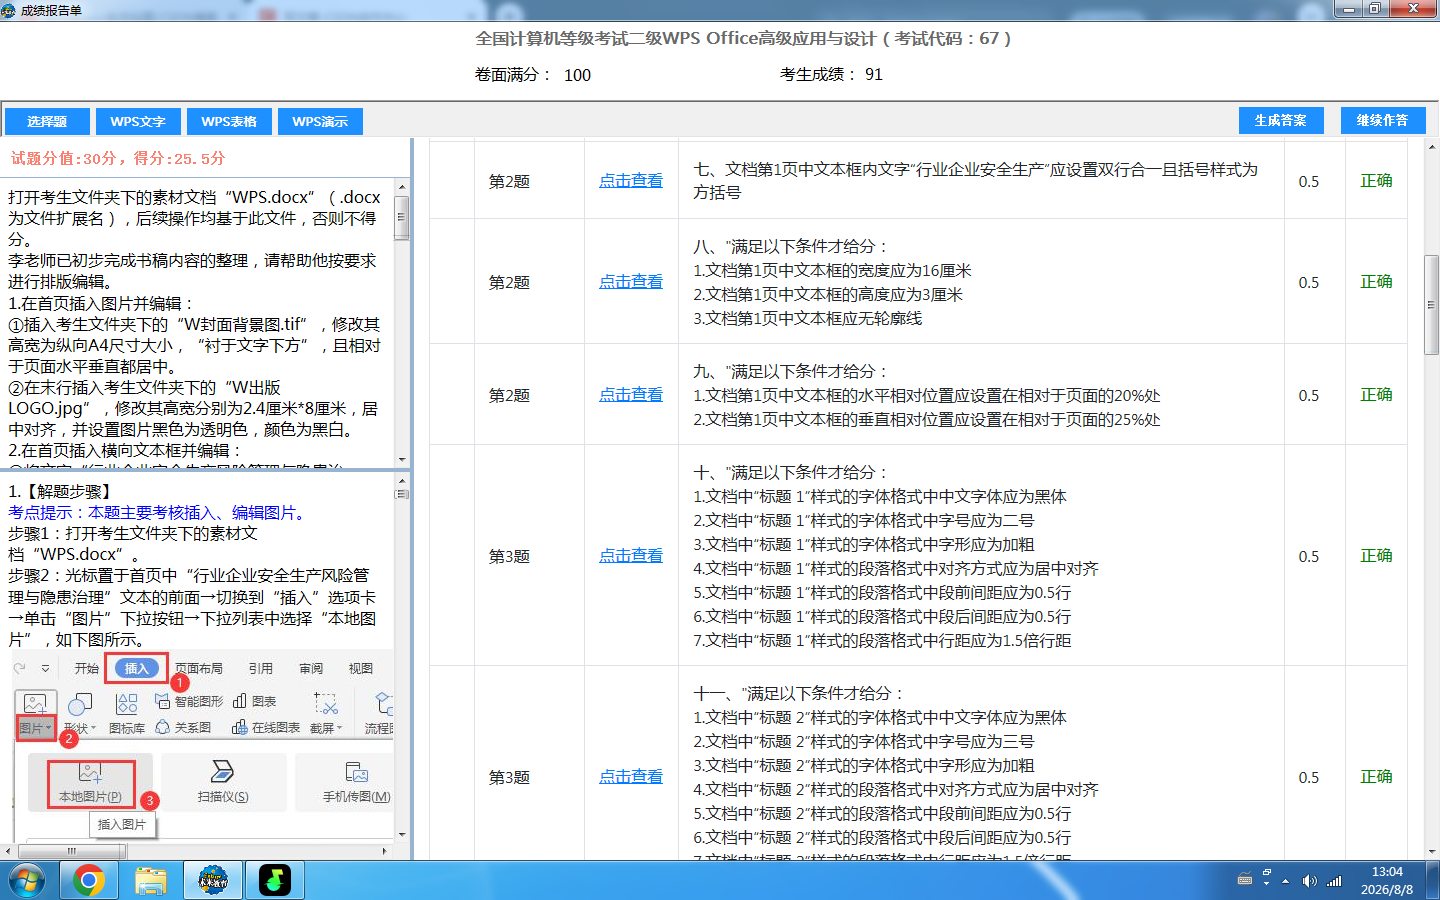Click the results table scroll-up arrow

(1431, 147)
